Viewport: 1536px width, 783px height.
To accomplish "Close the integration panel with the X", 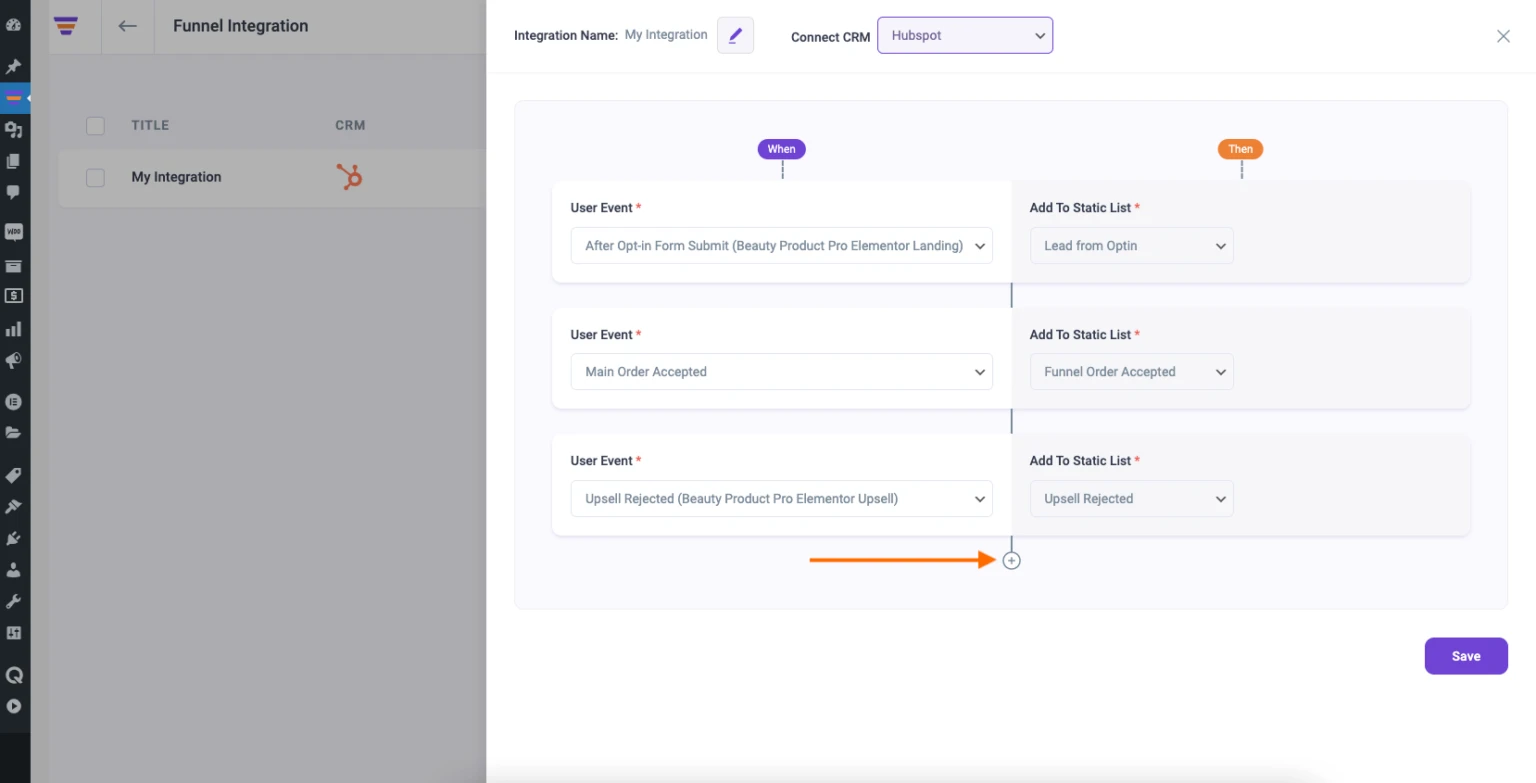I will pos(1503,36).
